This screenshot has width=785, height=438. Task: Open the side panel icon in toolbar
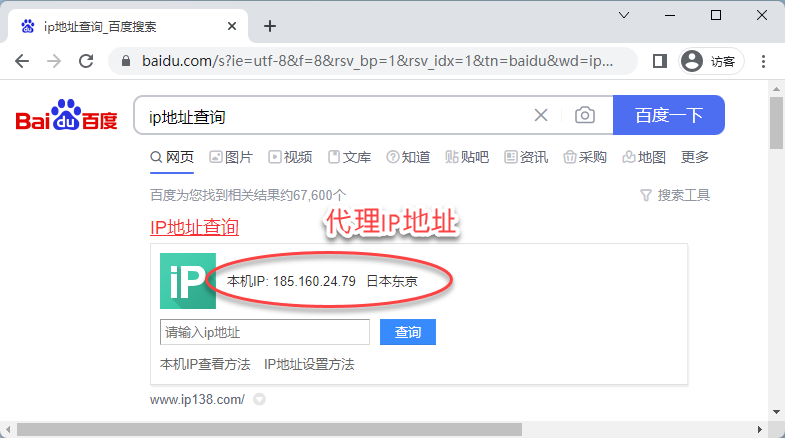pyautogui.click(x=660, y=61)
